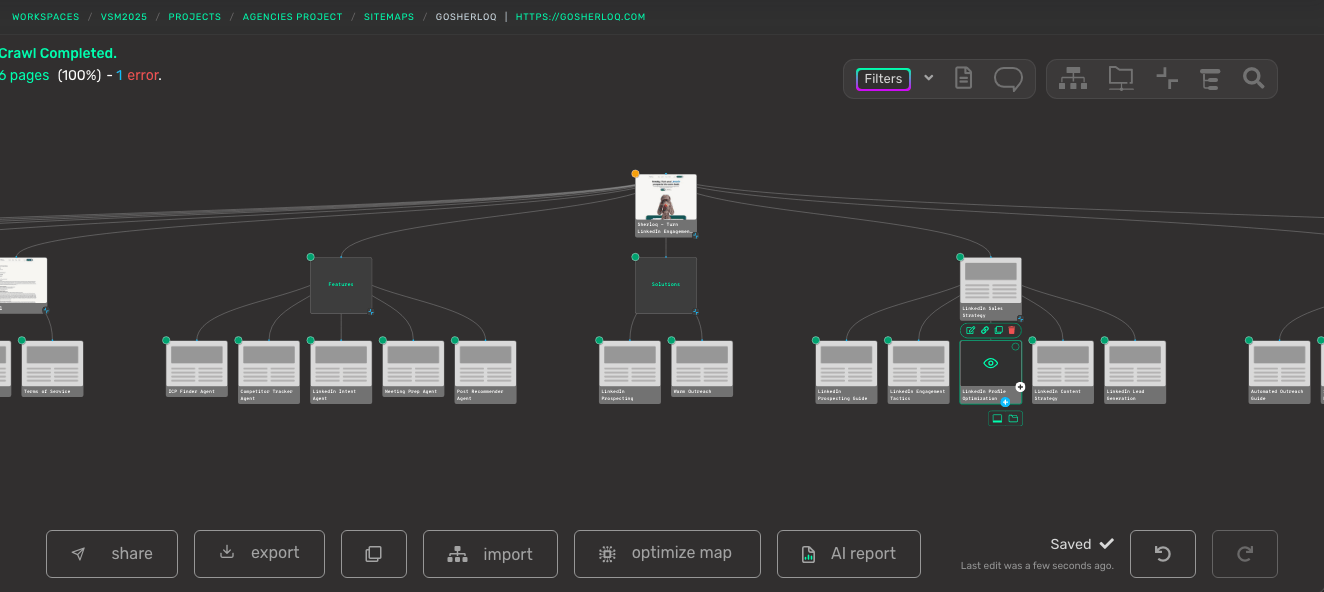Viewport: 1324px width, 592px height.
Task: Click the Filters button
Action: 883,79
